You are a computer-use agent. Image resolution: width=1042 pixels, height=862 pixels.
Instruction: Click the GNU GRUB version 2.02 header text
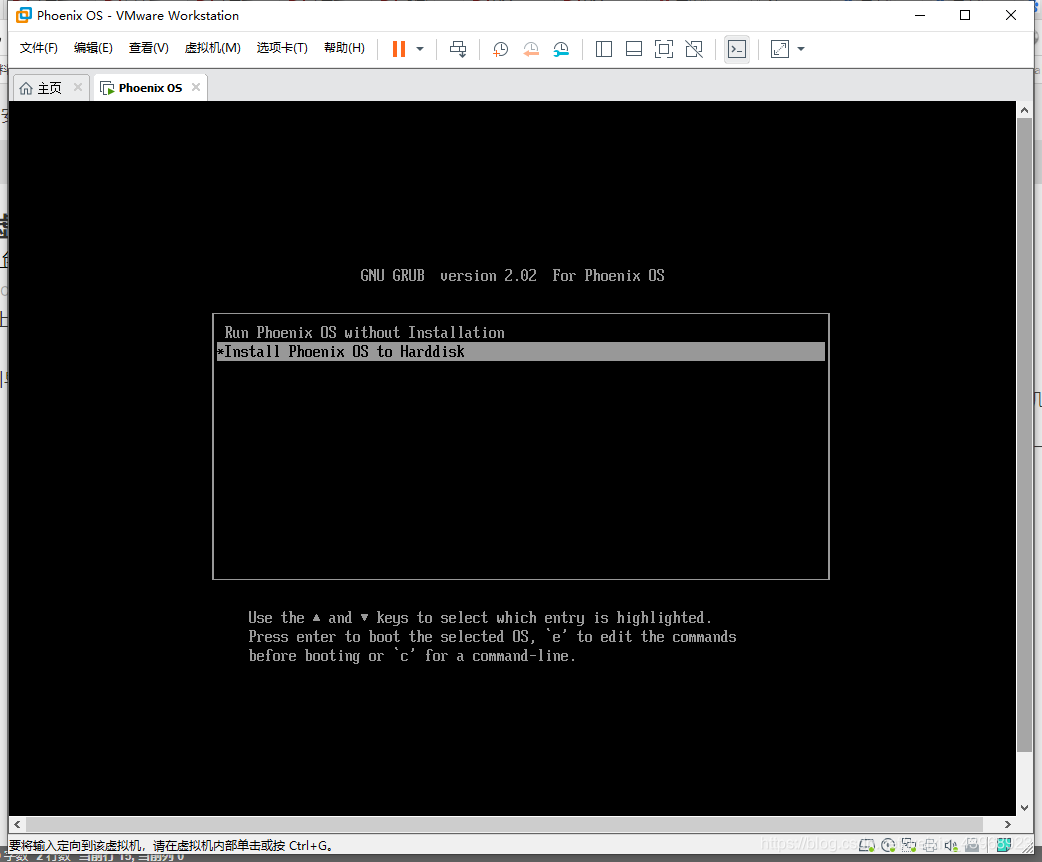click(x=512, y=276)
